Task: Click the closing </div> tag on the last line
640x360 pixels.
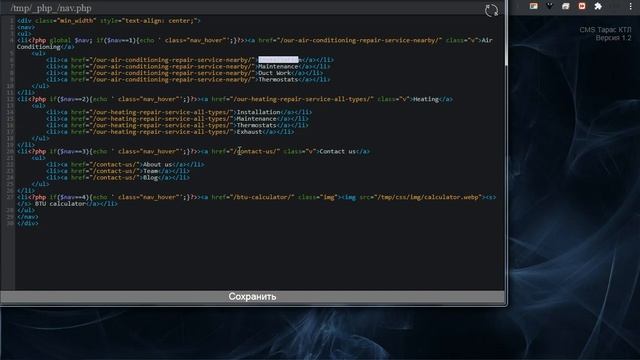Action: click(x=28, y=223)
